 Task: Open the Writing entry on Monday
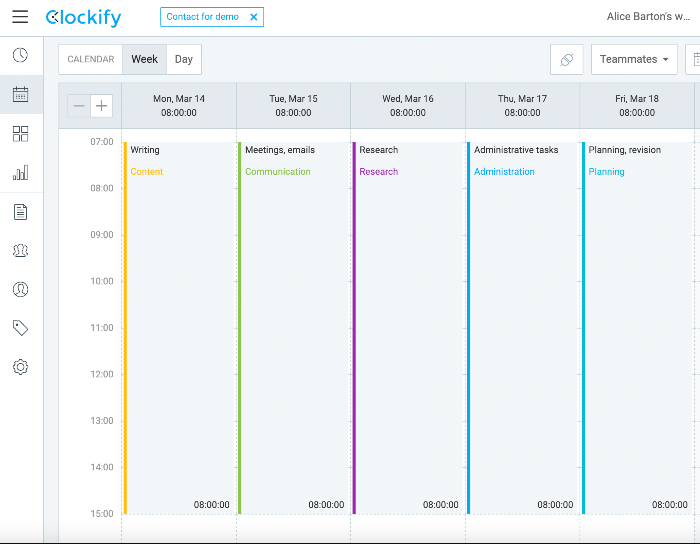(179, 328)
